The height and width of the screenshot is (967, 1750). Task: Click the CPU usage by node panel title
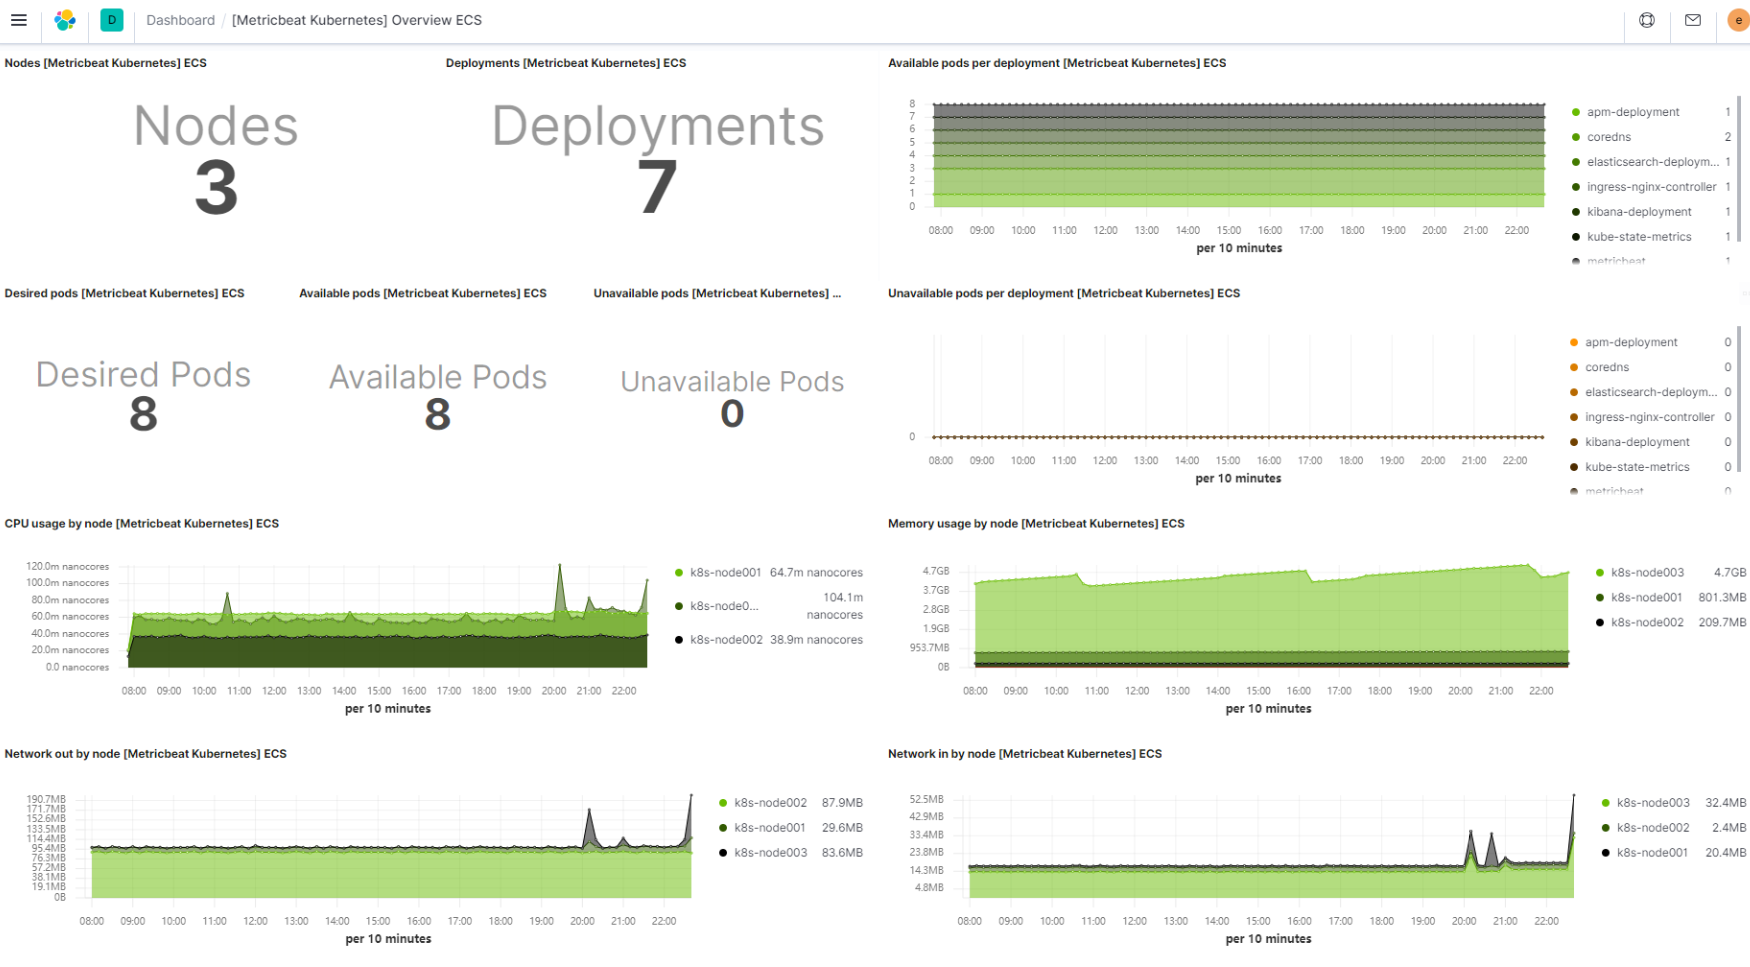click(x=142, y=524)
